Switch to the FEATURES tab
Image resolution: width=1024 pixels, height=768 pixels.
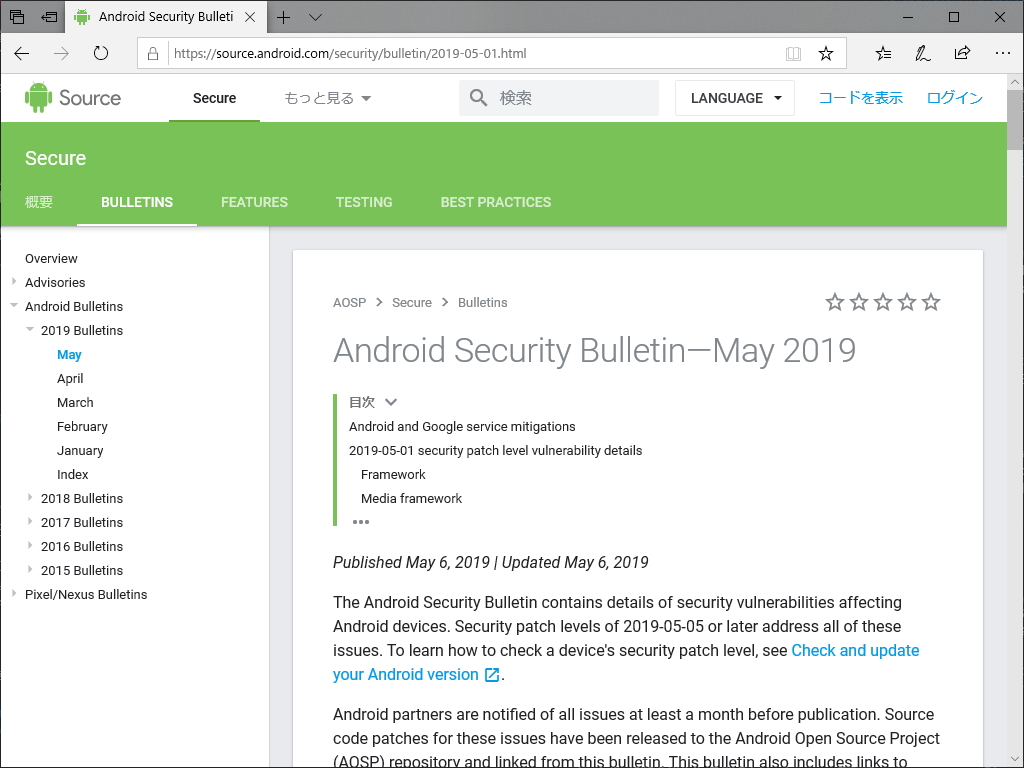click(254, 202)
